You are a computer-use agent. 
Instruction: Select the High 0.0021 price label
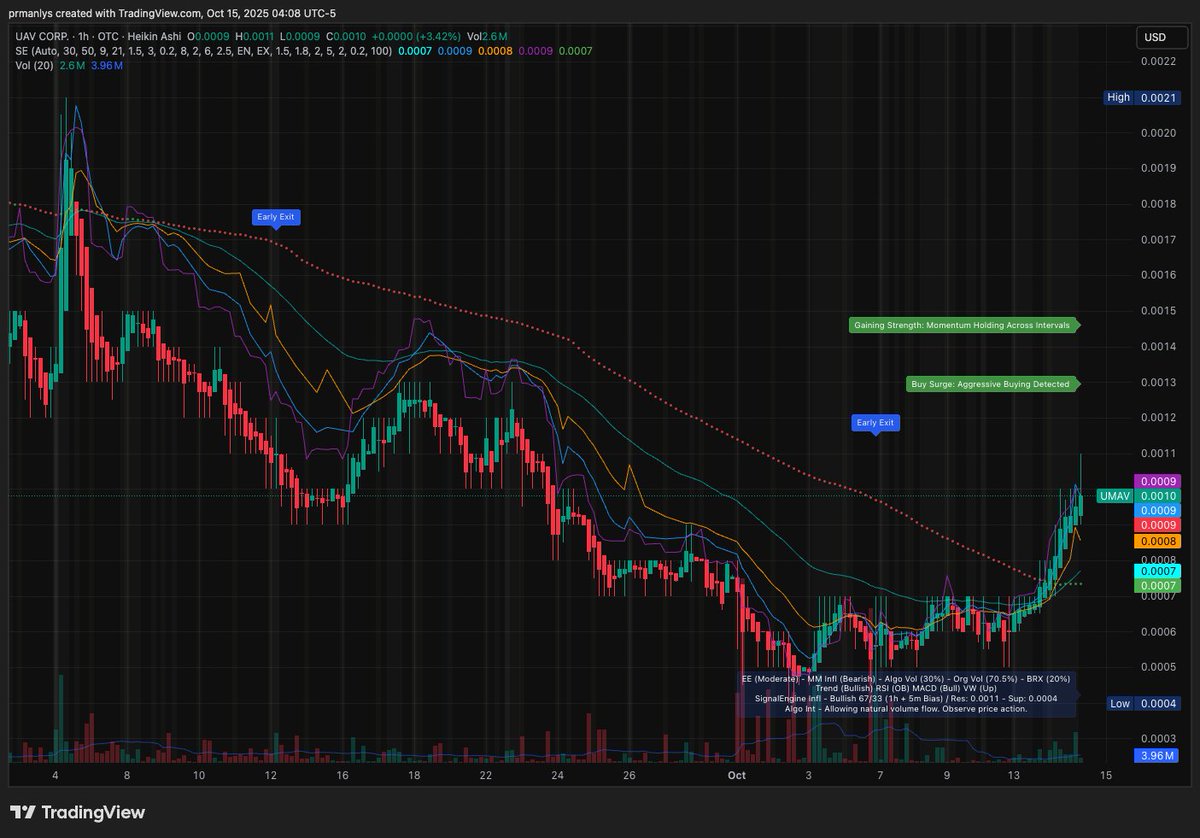(1143, 97)
